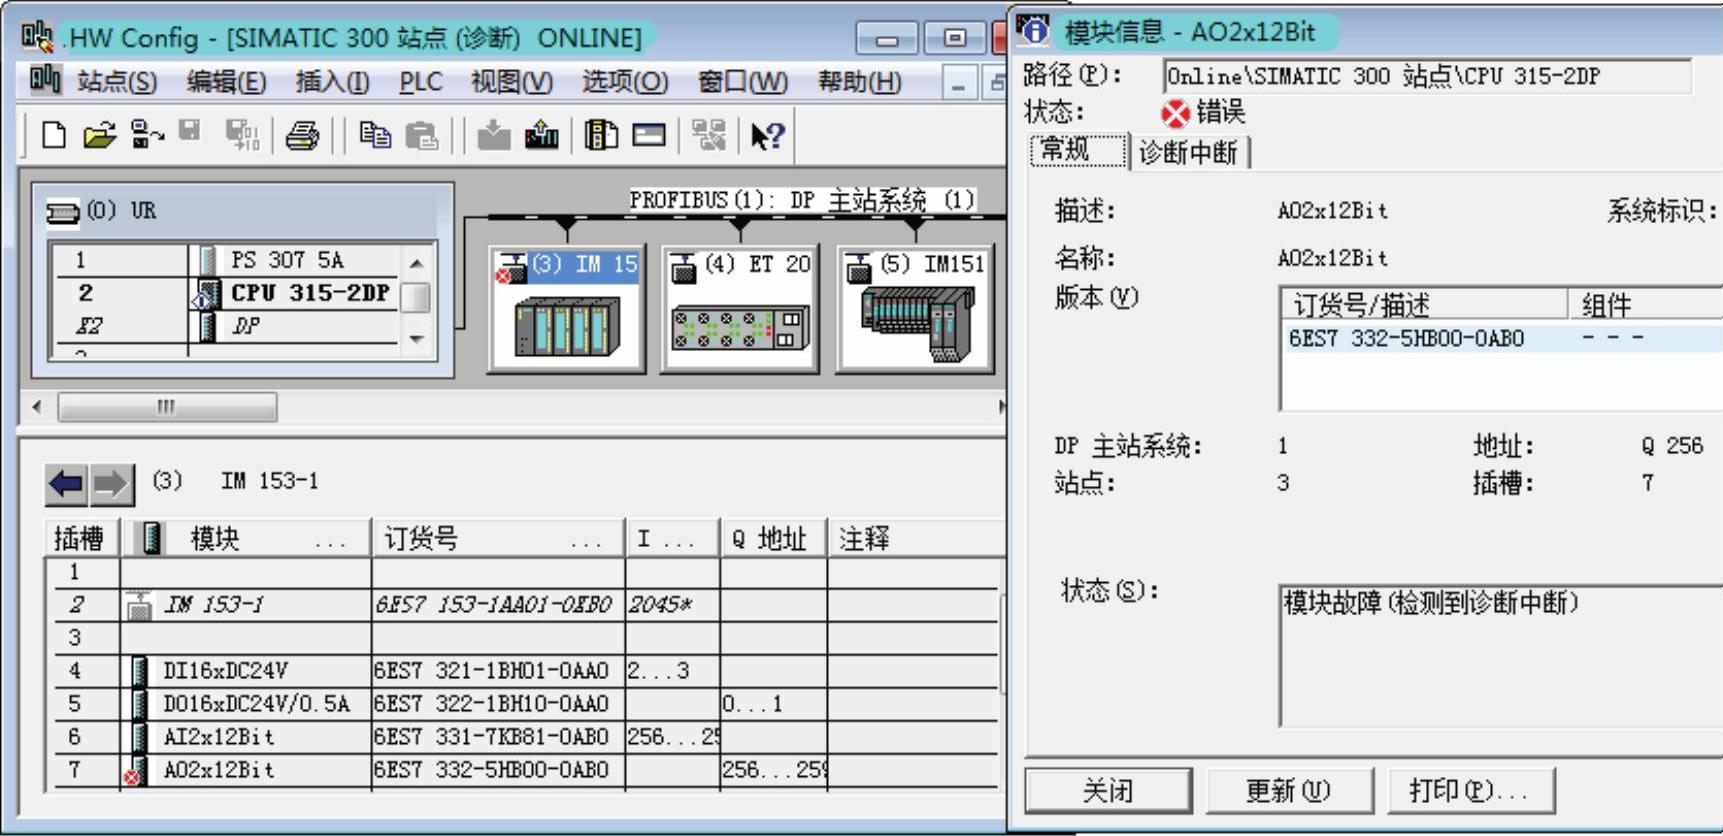
Task: Select the S7-300 station picture under (3) IM 15
Action: tap(567, 329)
